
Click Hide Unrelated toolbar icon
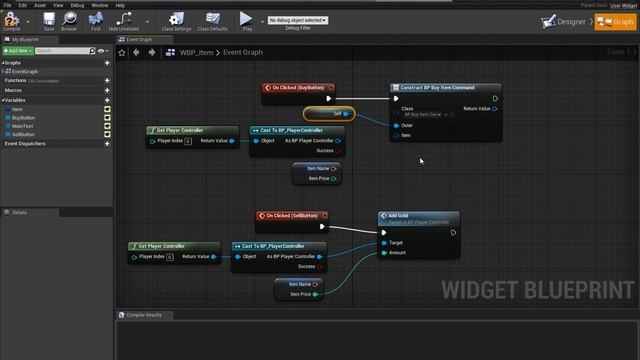point(124,21)
